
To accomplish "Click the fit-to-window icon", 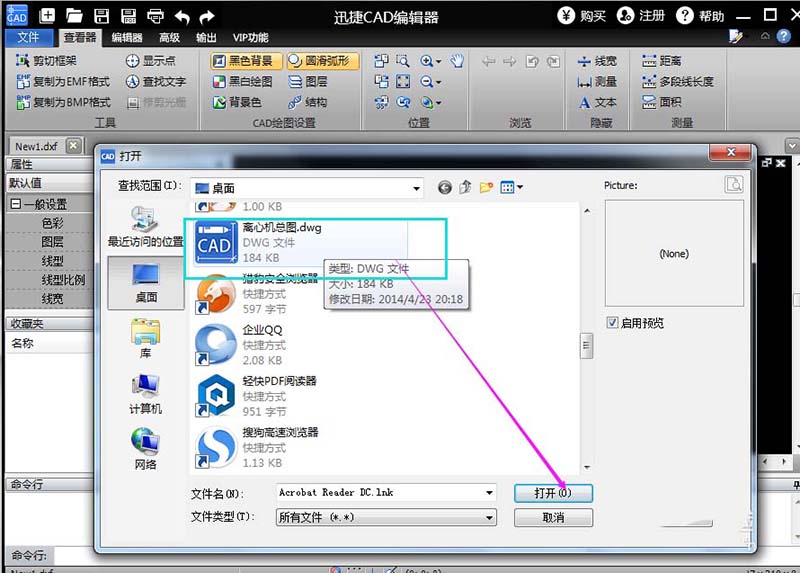I will 403,82.
